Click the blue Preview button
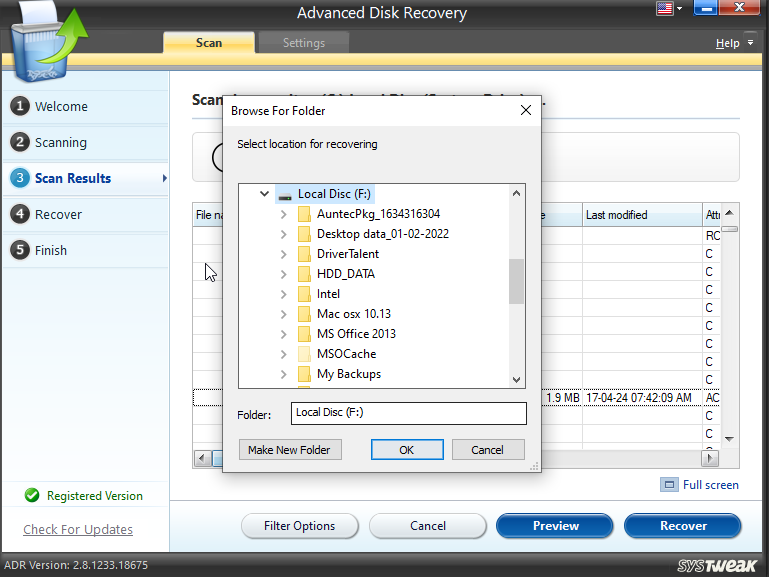Viewport: 769px width, 577px height. 555,526
